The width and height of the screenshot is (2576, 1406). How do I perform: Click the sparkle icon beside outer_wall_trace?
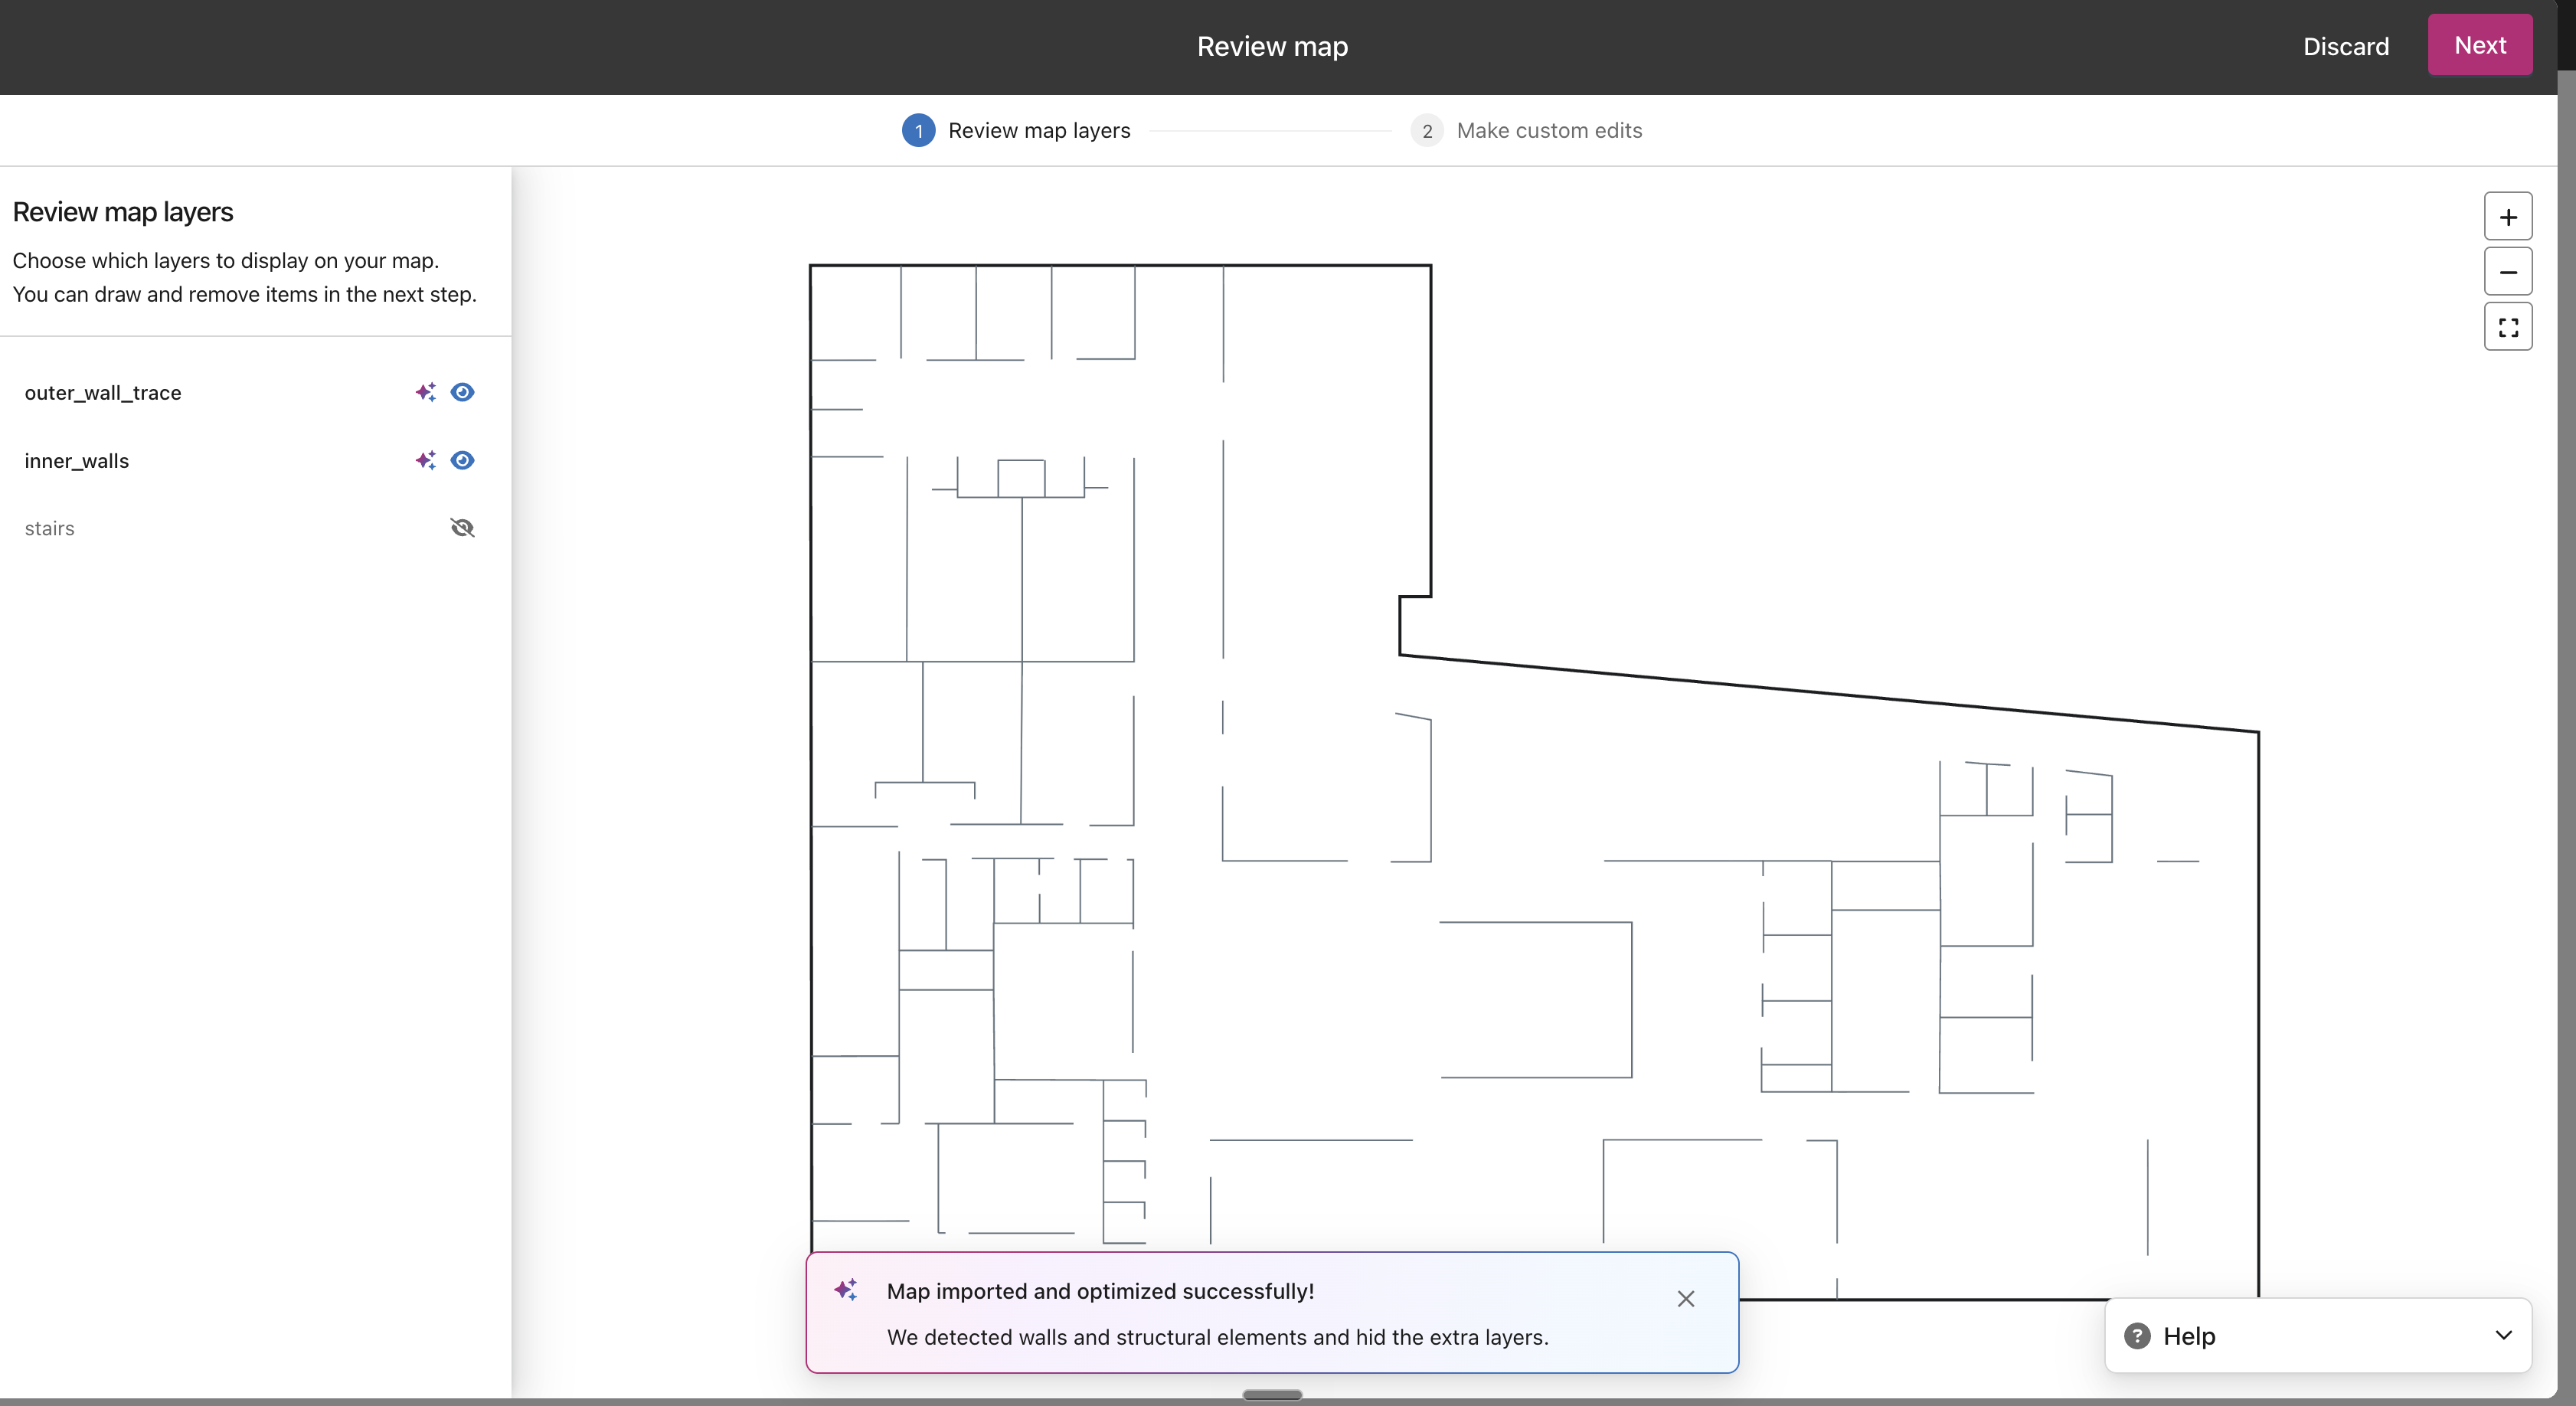426,392
